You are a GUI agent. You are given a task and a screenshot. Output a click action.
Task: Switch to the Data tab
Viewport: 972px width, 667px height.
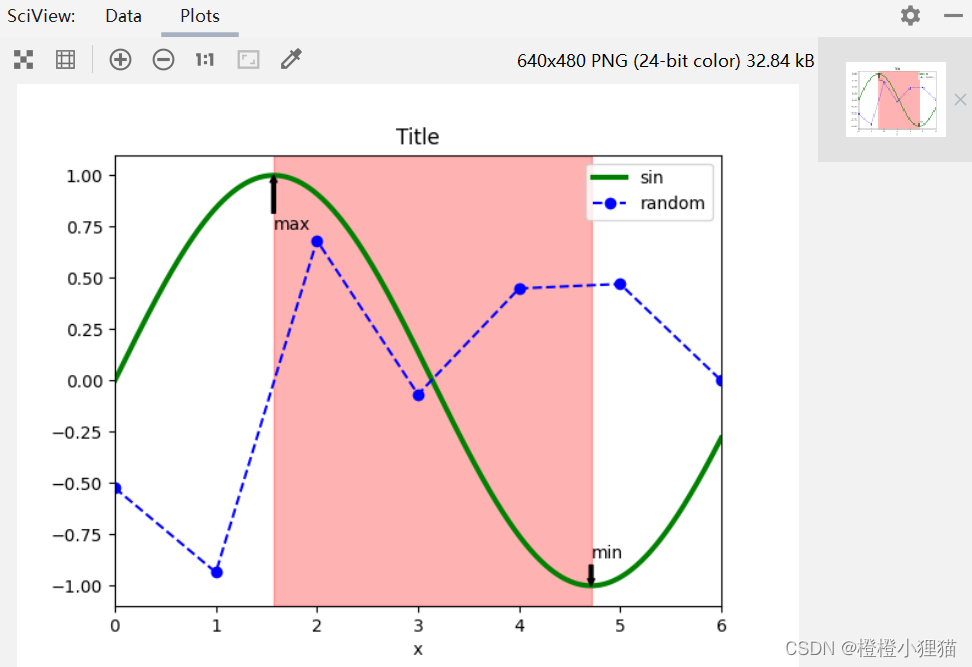point(123,16)
